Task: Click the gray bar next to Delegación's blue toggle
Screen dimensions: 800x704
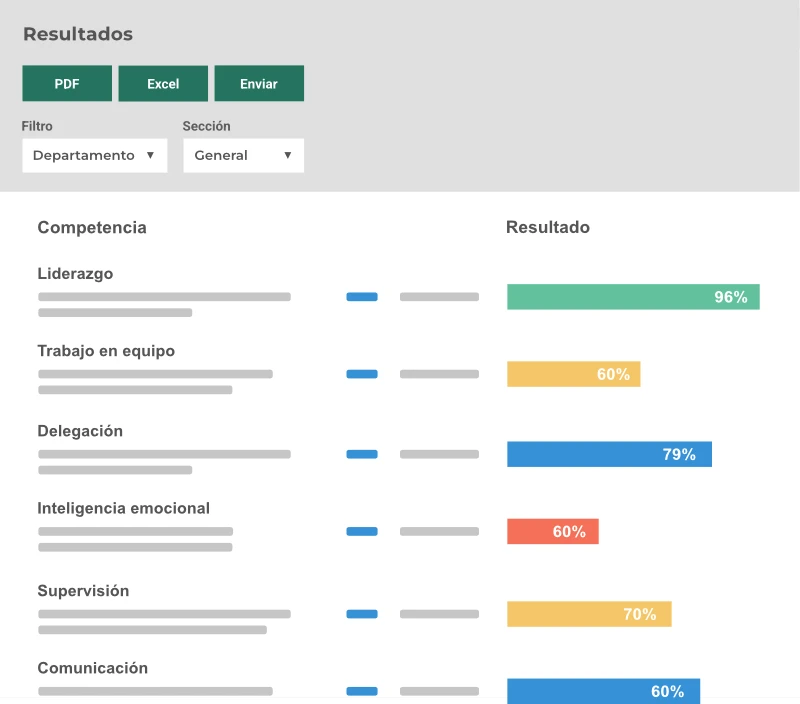Action: click(438, 453)
